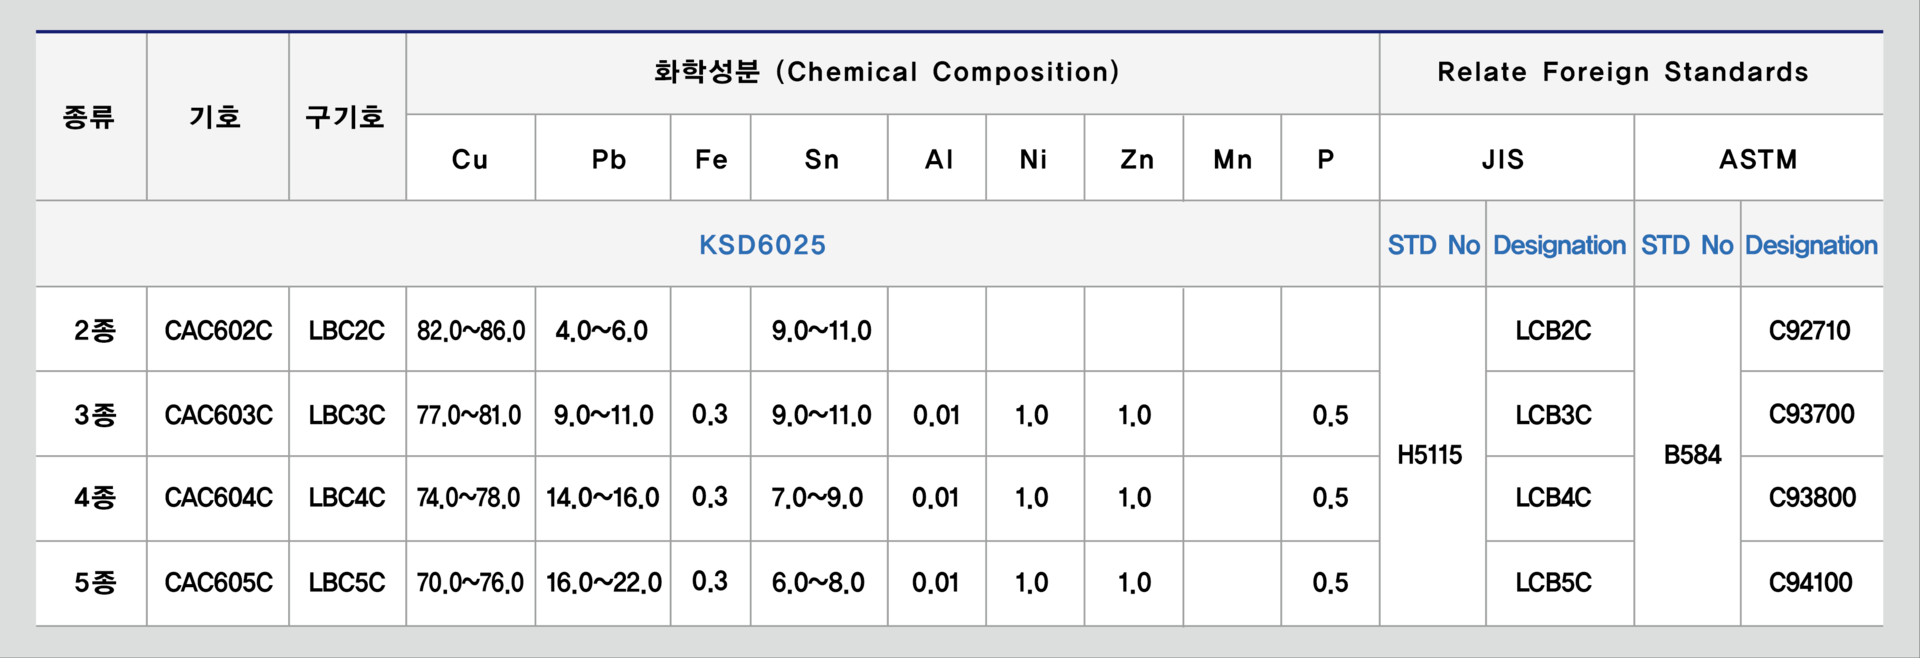This screenshot has height=658, width=1920.
Task: Click the C94100 ASTM designation
Action: [x=1810, y=582]
